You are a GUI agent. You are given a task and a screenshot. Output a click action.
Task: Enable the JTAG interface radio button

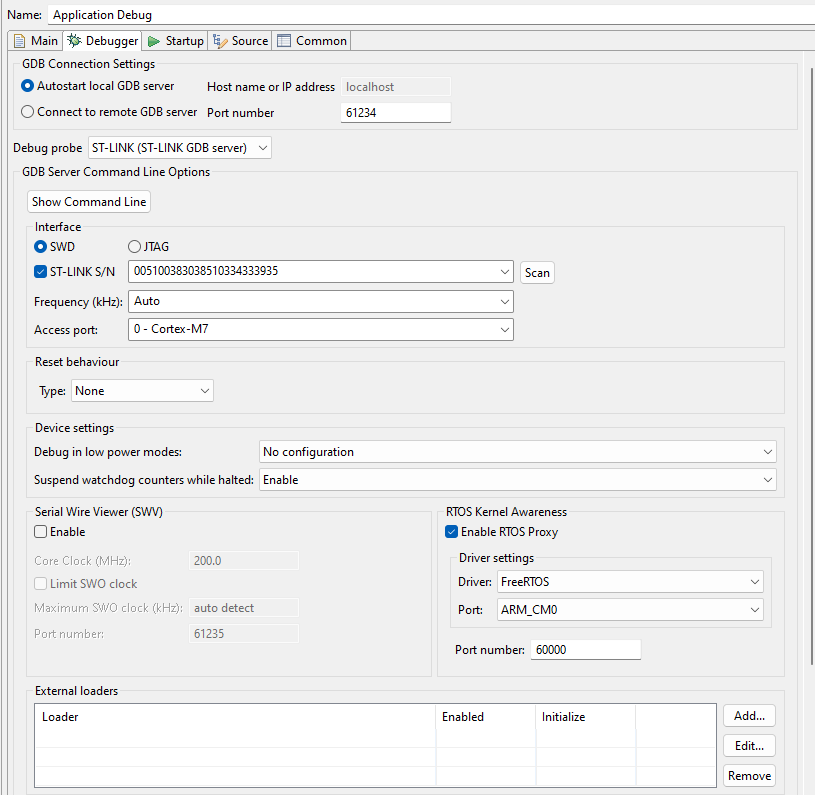[x=133, y=246]
